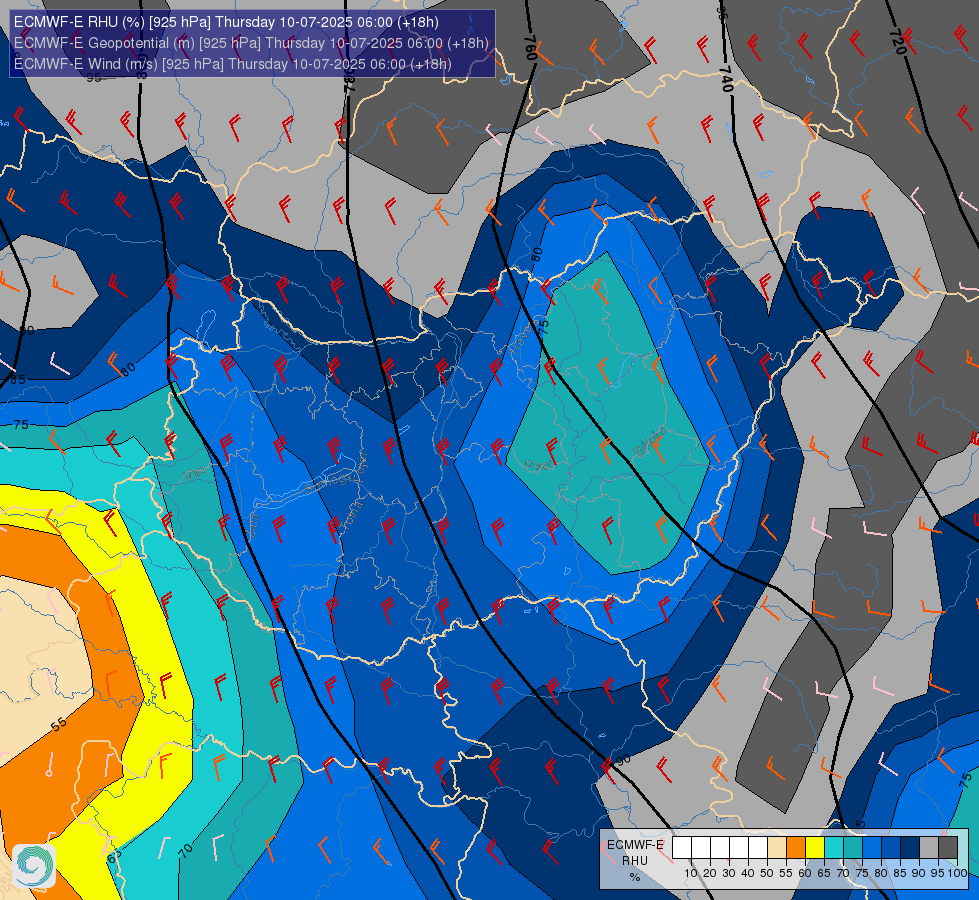This screenshot has height=900, width=979.
Task: Click the ECMWF-E RHU (%) title line
Action: (x=226, y=22)
